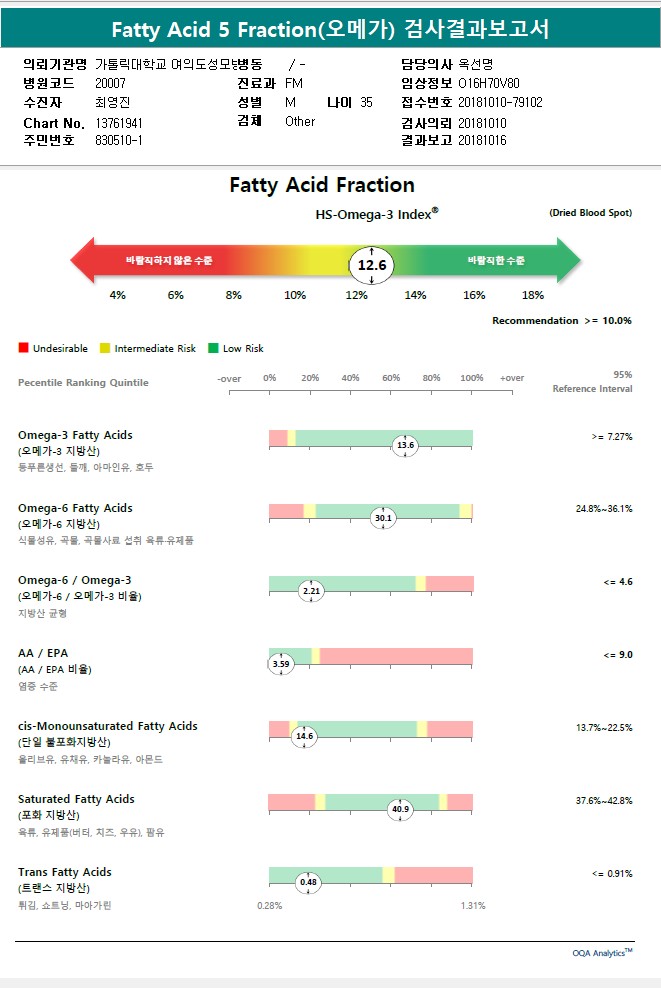Screen dimensions: 661x988
Task: Select the Trans Fatty Acids row label
Action: tap(65, 872)
